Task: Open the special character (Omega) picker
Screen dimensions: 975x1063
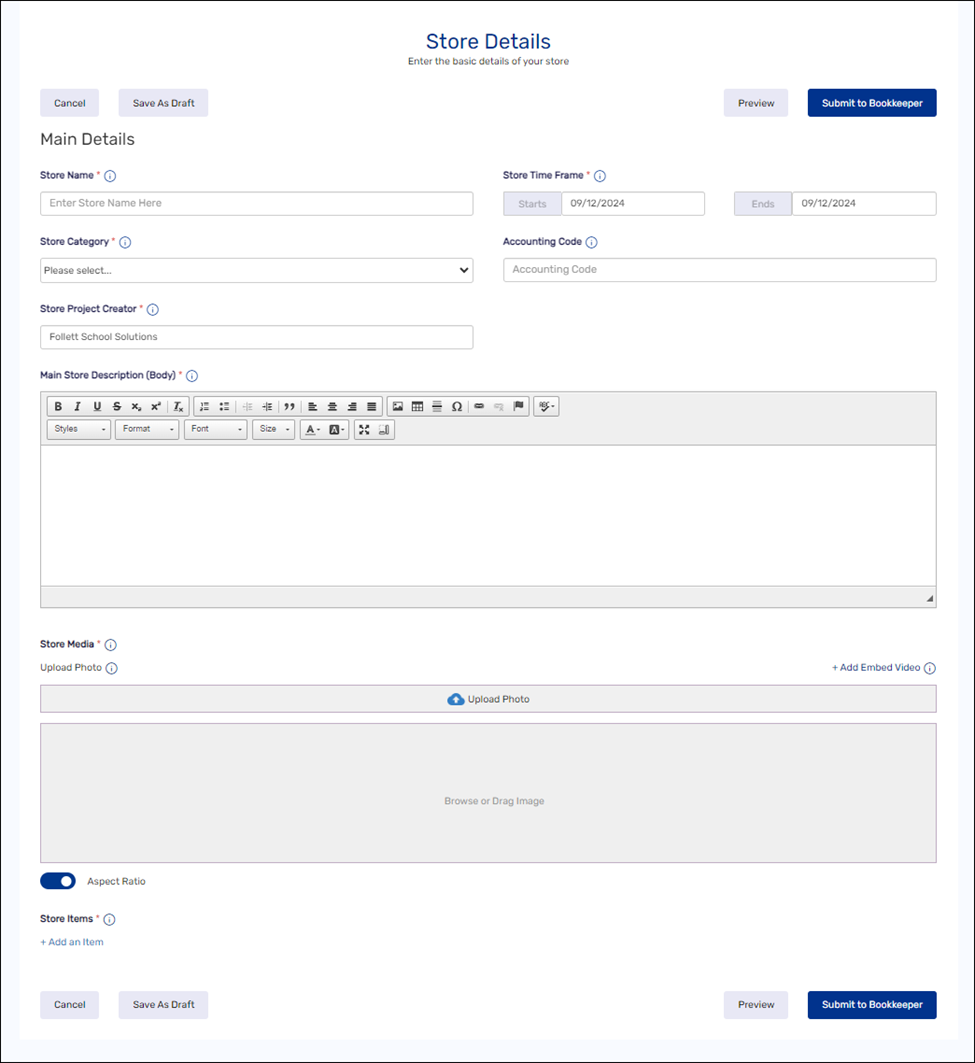Action: point(457,407)
